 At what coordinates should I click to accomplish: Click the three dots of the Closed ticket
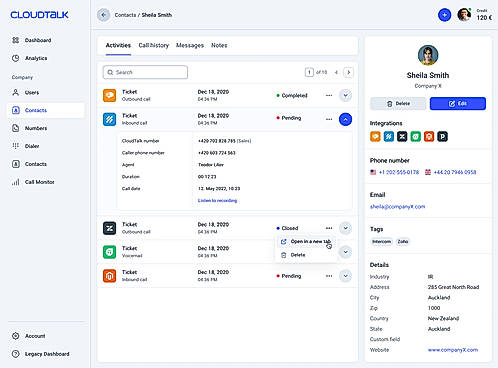329,228
